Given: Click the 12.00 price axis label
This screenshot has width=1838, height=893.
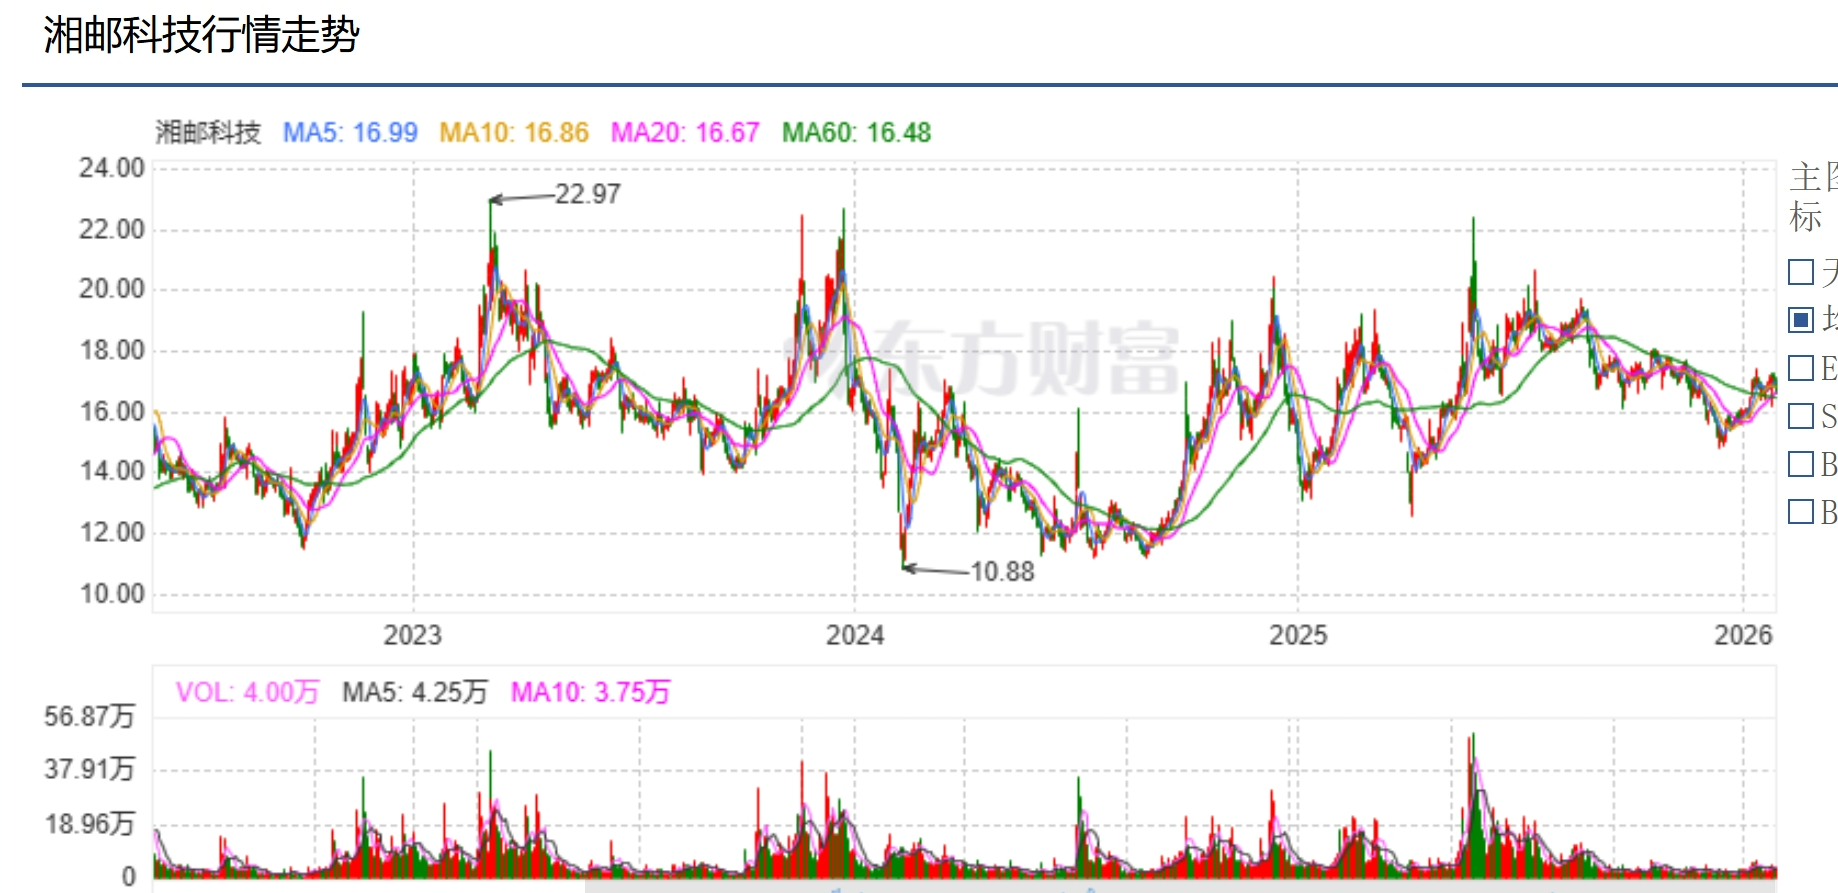Looking at the screenshot, I should (x=112, y=532).
